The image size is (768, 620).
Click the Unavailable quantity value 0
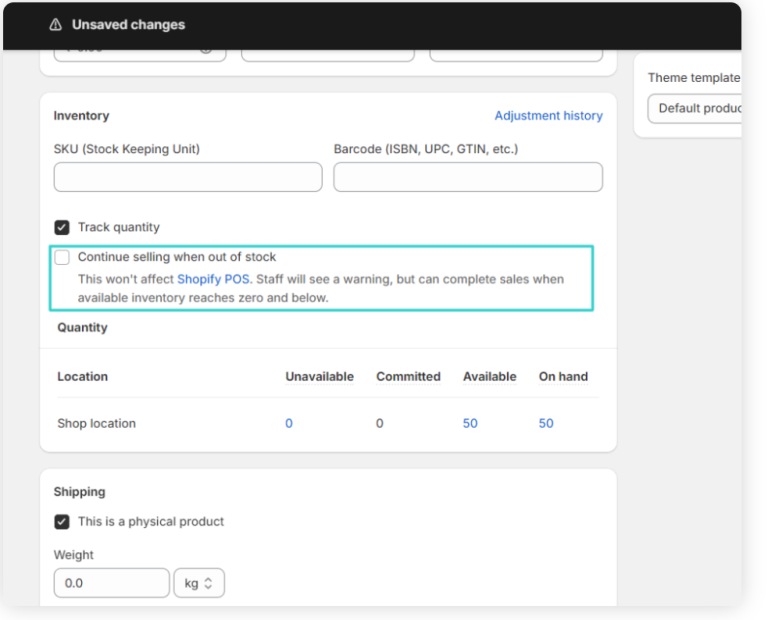[x=289, y=424]
